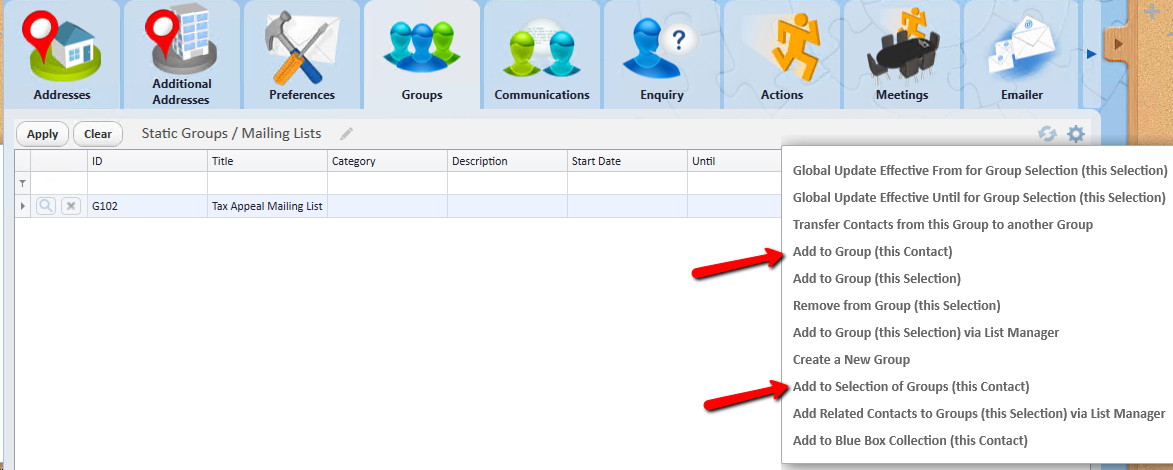Click the refresh icon beside the gear
Viewport: 1173px width, 470px height.
(1047, 134)
